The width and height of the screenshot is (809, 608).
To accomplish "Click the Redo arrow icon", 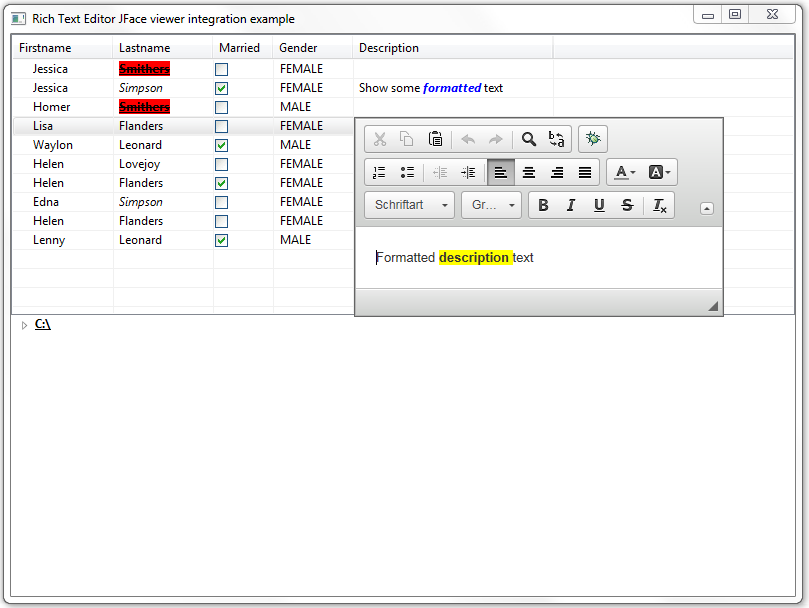I will (x=496, y=139).
